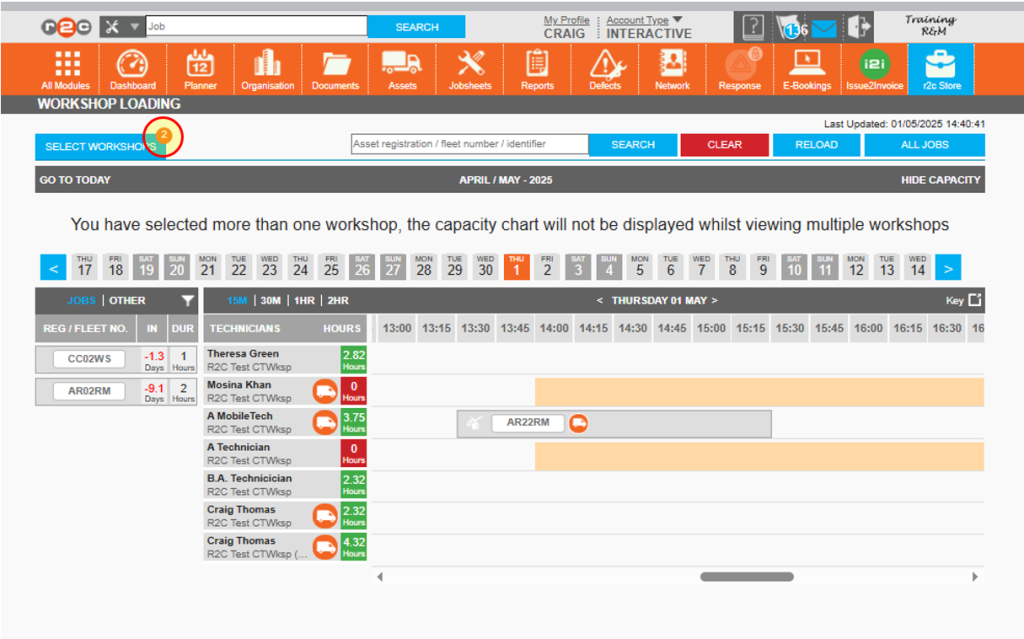Screen dimensions: 1024x639
Task: Click the mobile van icon beside Mosina Khan
Action: pyautogui.click(x=324, y=391)
